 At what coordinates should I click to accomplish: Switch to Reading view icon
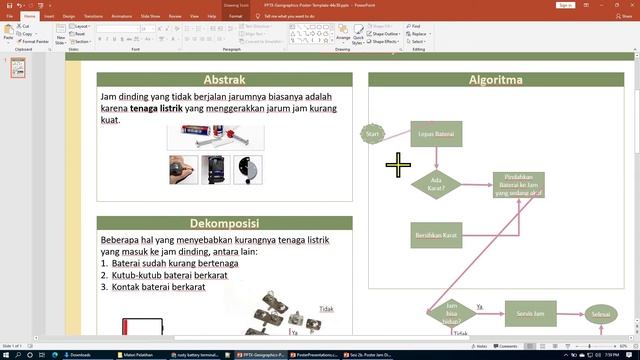555,346
